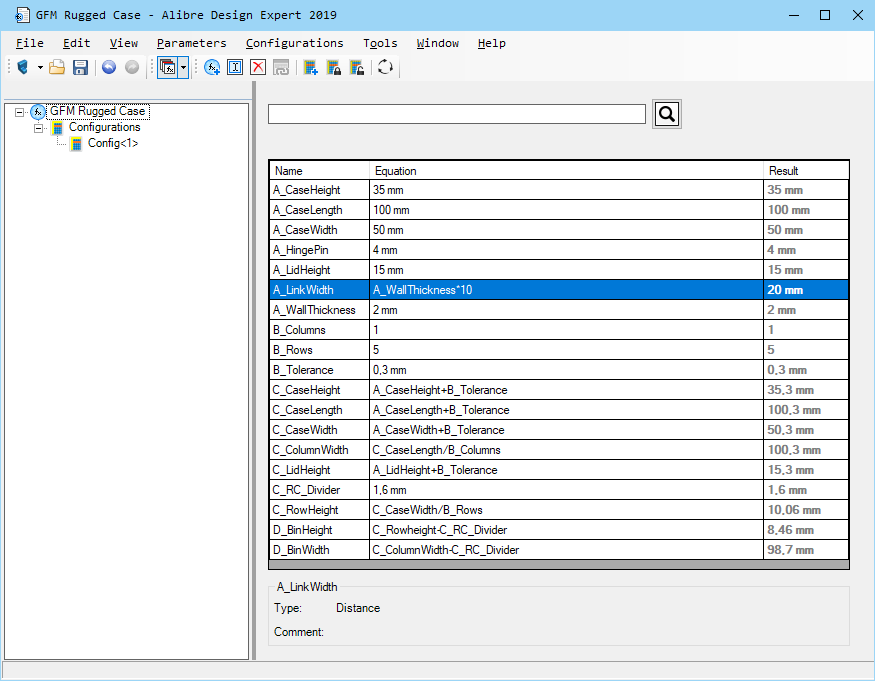Open the Edit menu
This screenshot has height=681, width=875.
point(76,43)
